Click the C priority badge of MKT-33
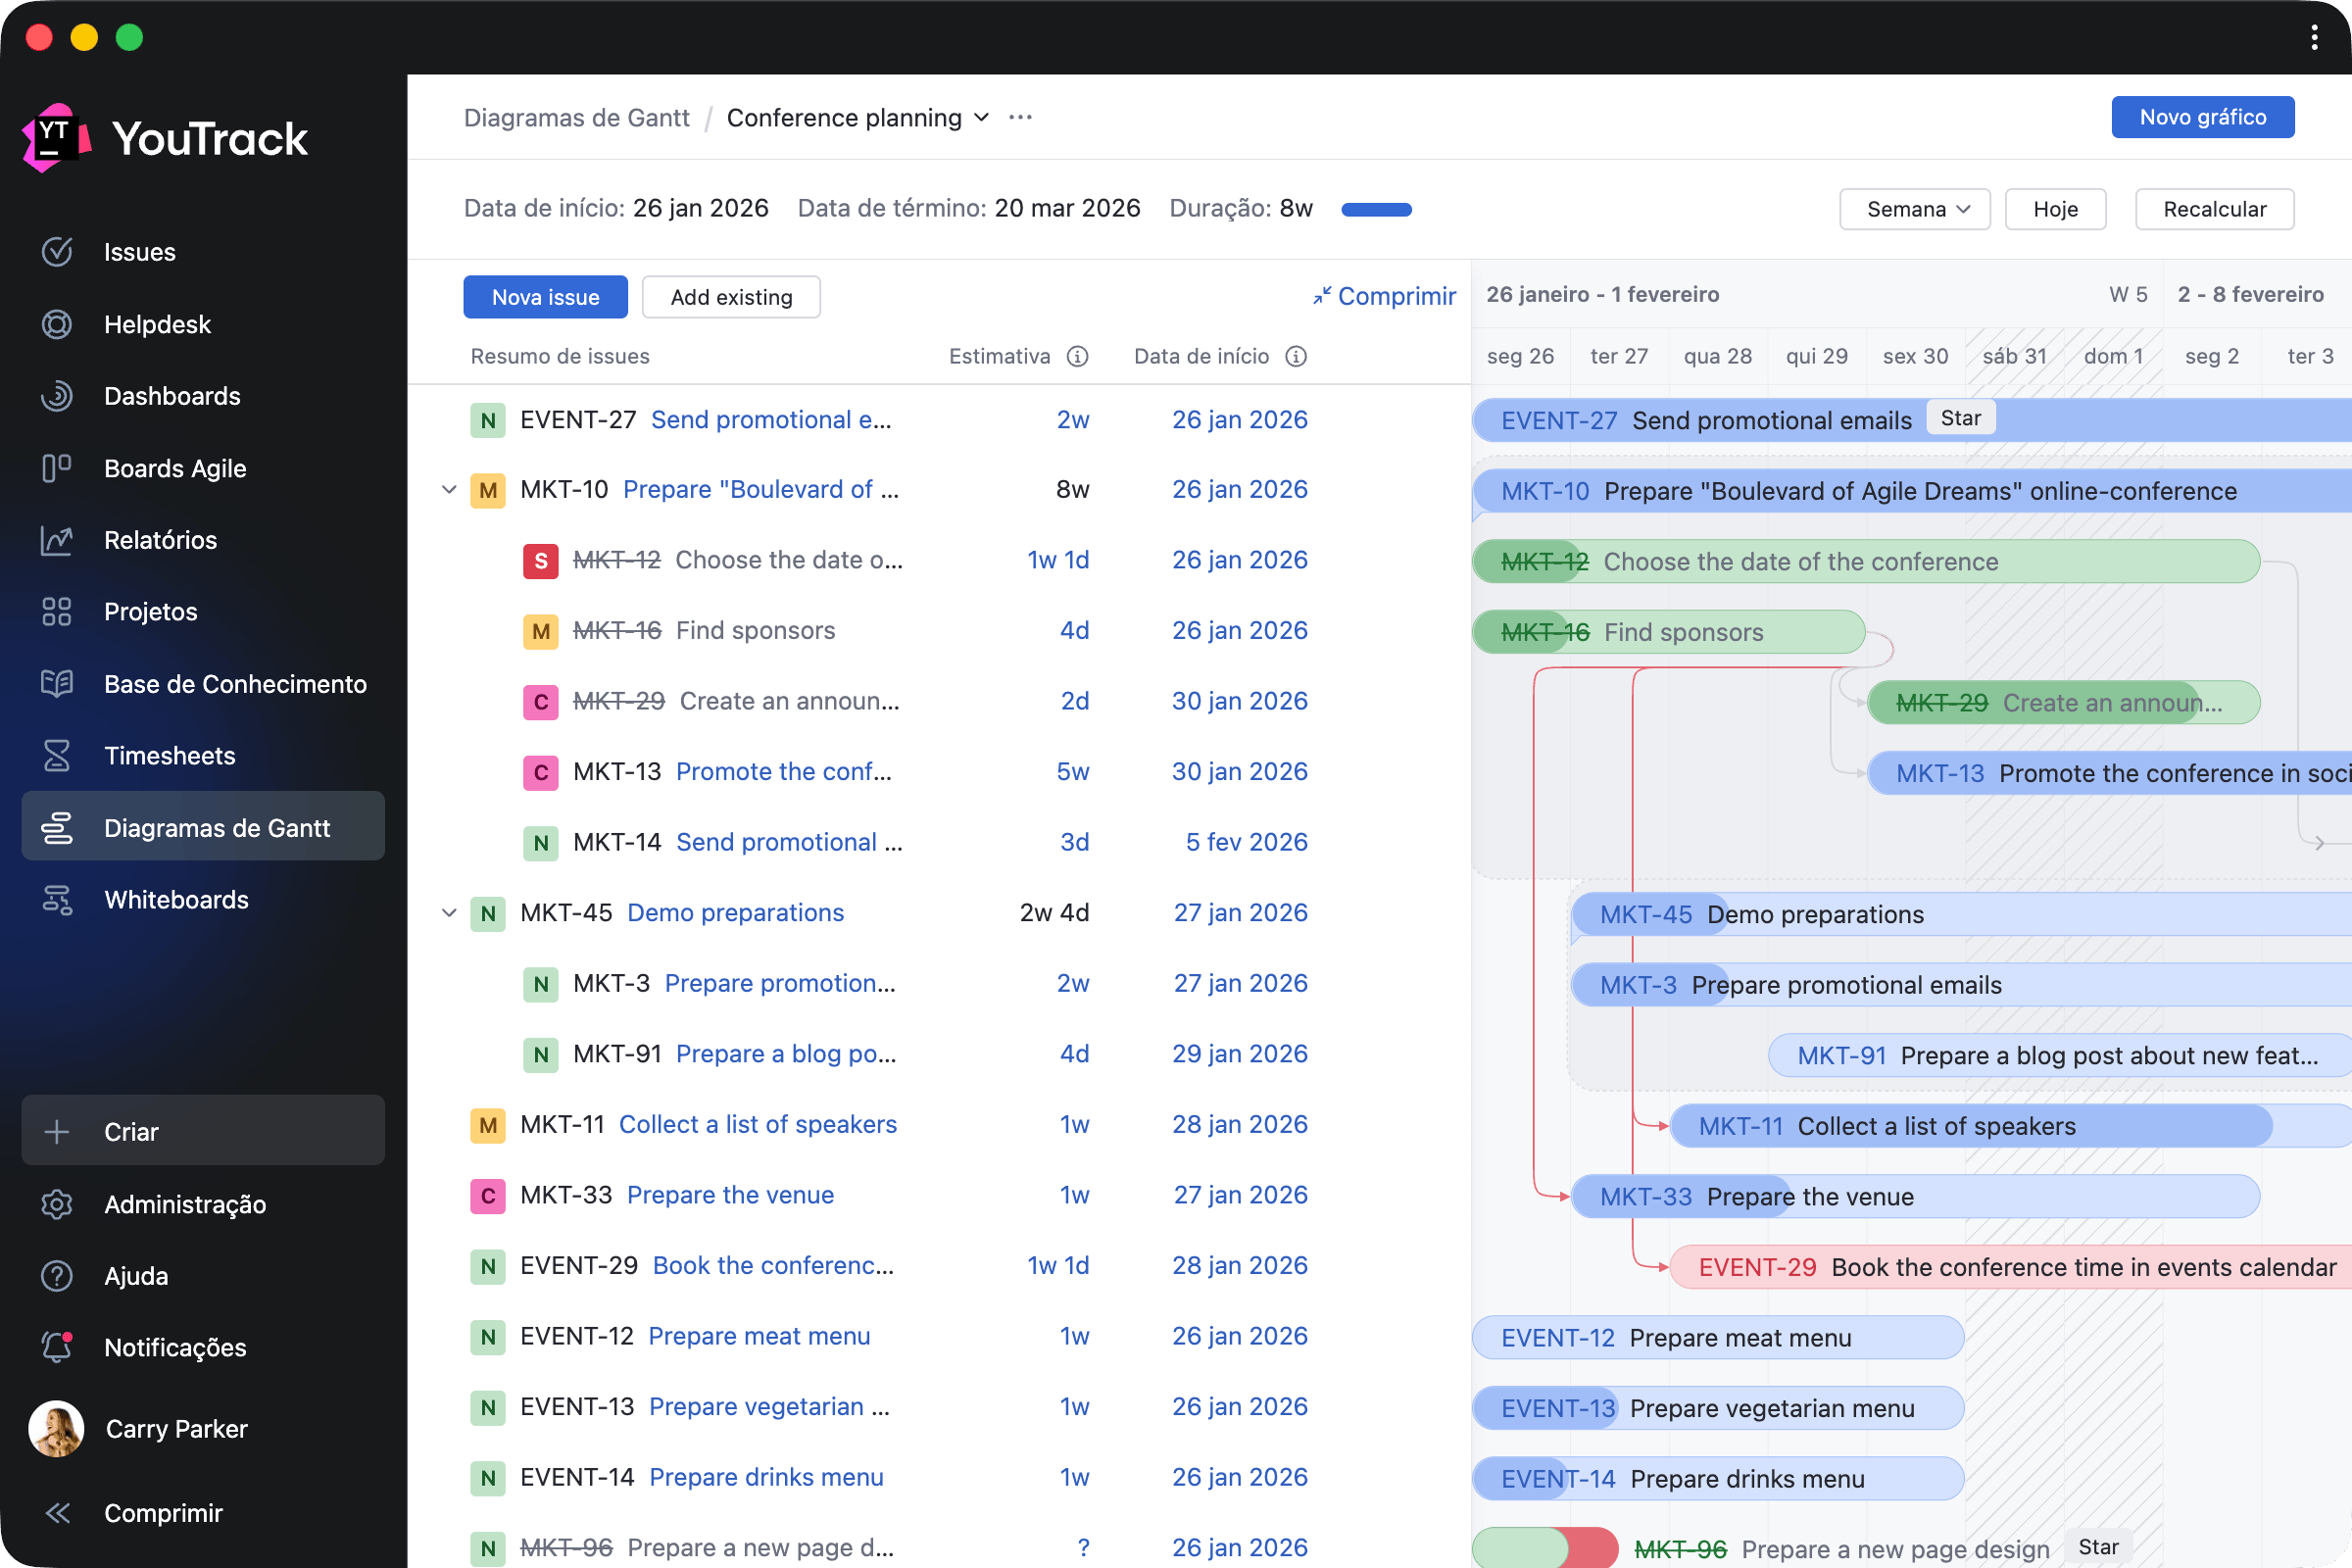The image size is (2352, 1568). click(488, 1196)
